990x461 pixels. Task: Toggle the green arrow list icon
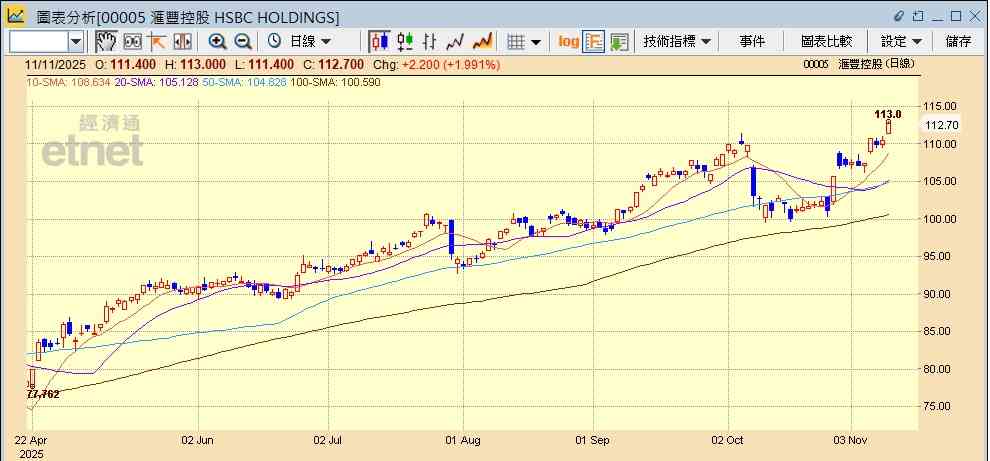619,41
